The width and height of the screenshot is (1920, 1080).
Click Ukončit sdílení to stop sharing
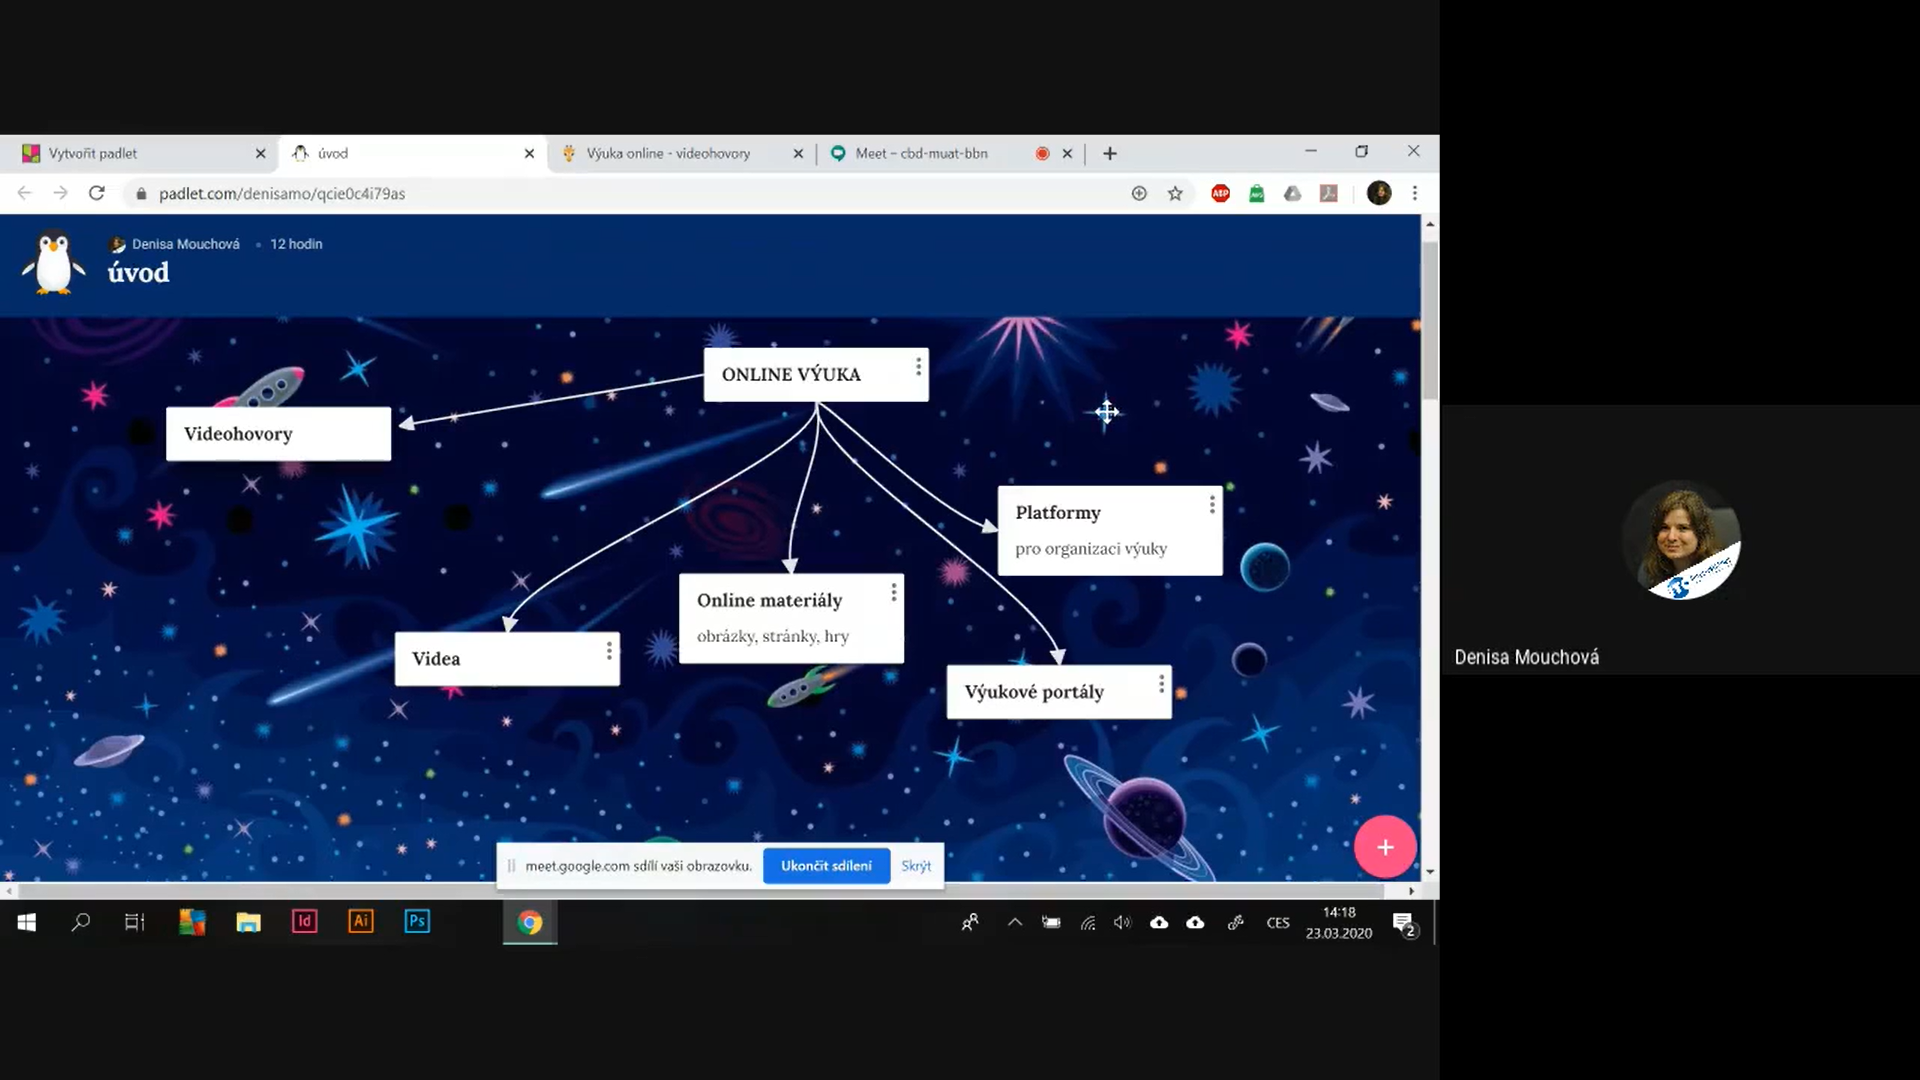click(826, 866)
